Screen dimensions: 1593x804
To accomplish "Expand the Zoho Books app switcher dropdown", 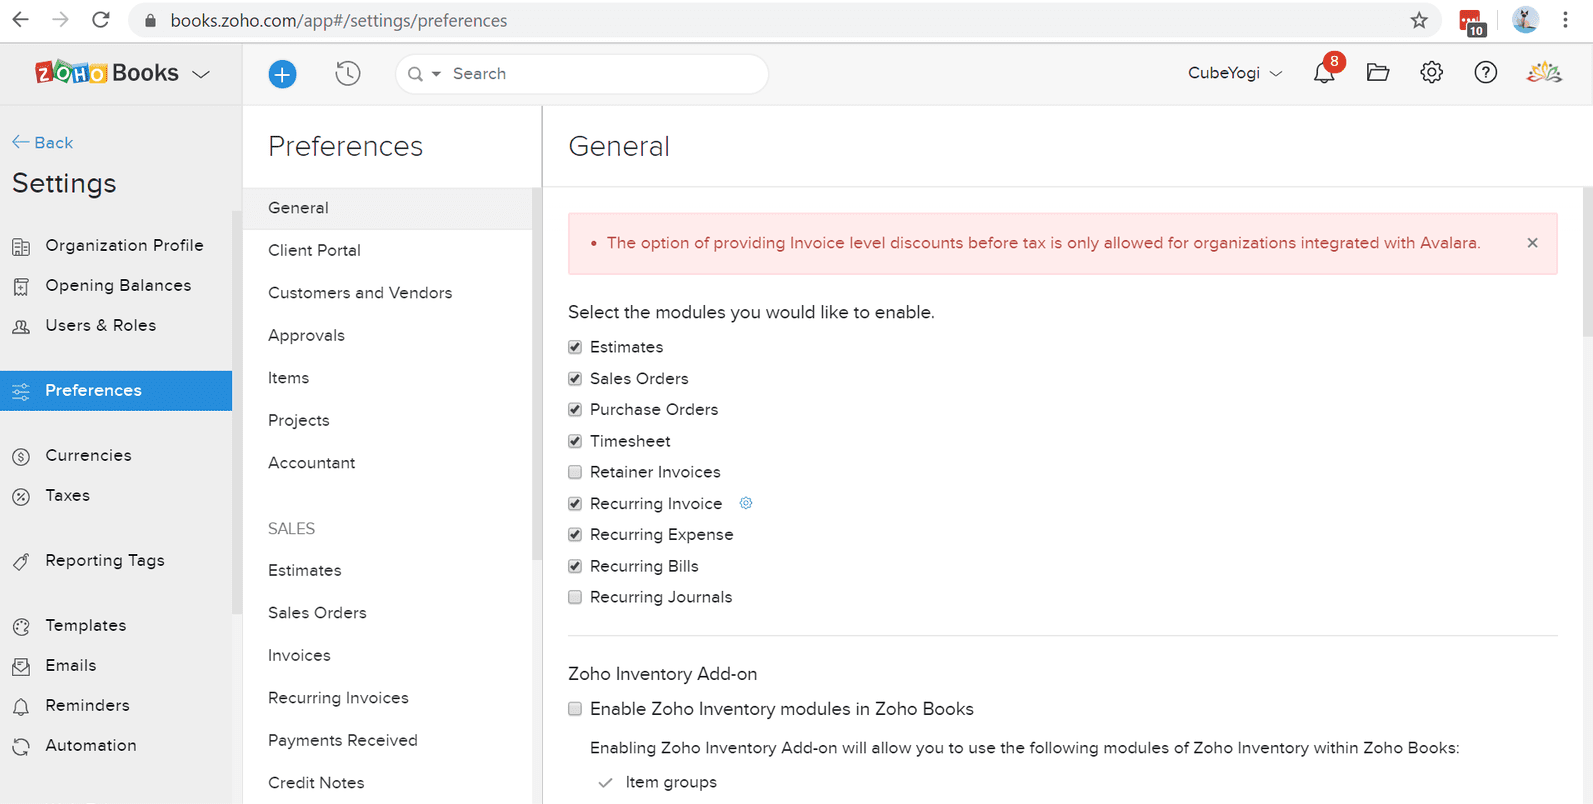I will (x=201, y=74).
